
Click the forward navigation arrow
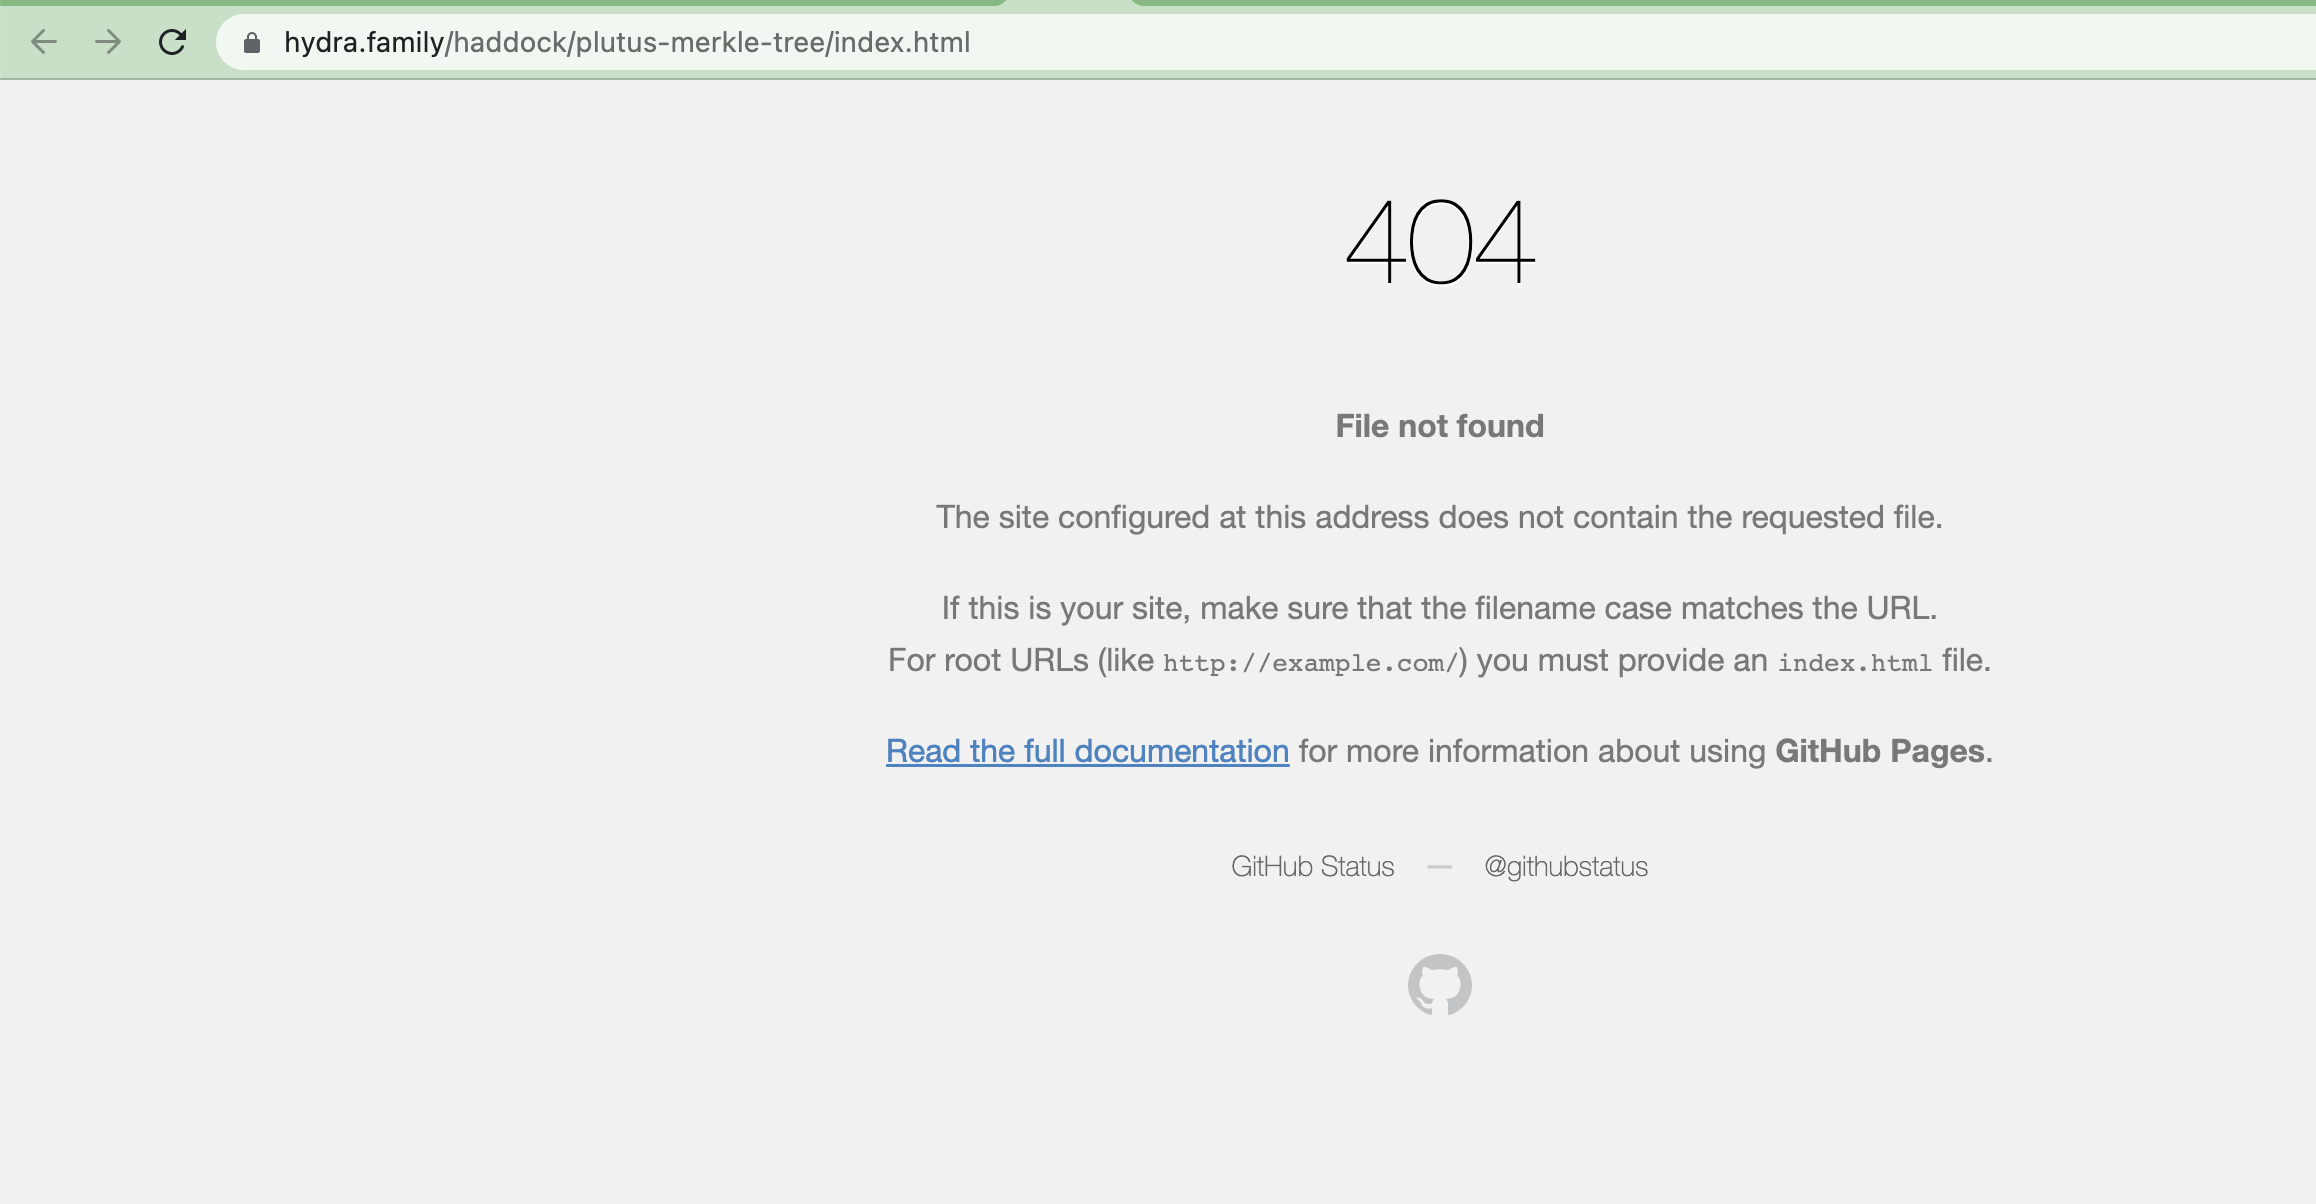106,42
